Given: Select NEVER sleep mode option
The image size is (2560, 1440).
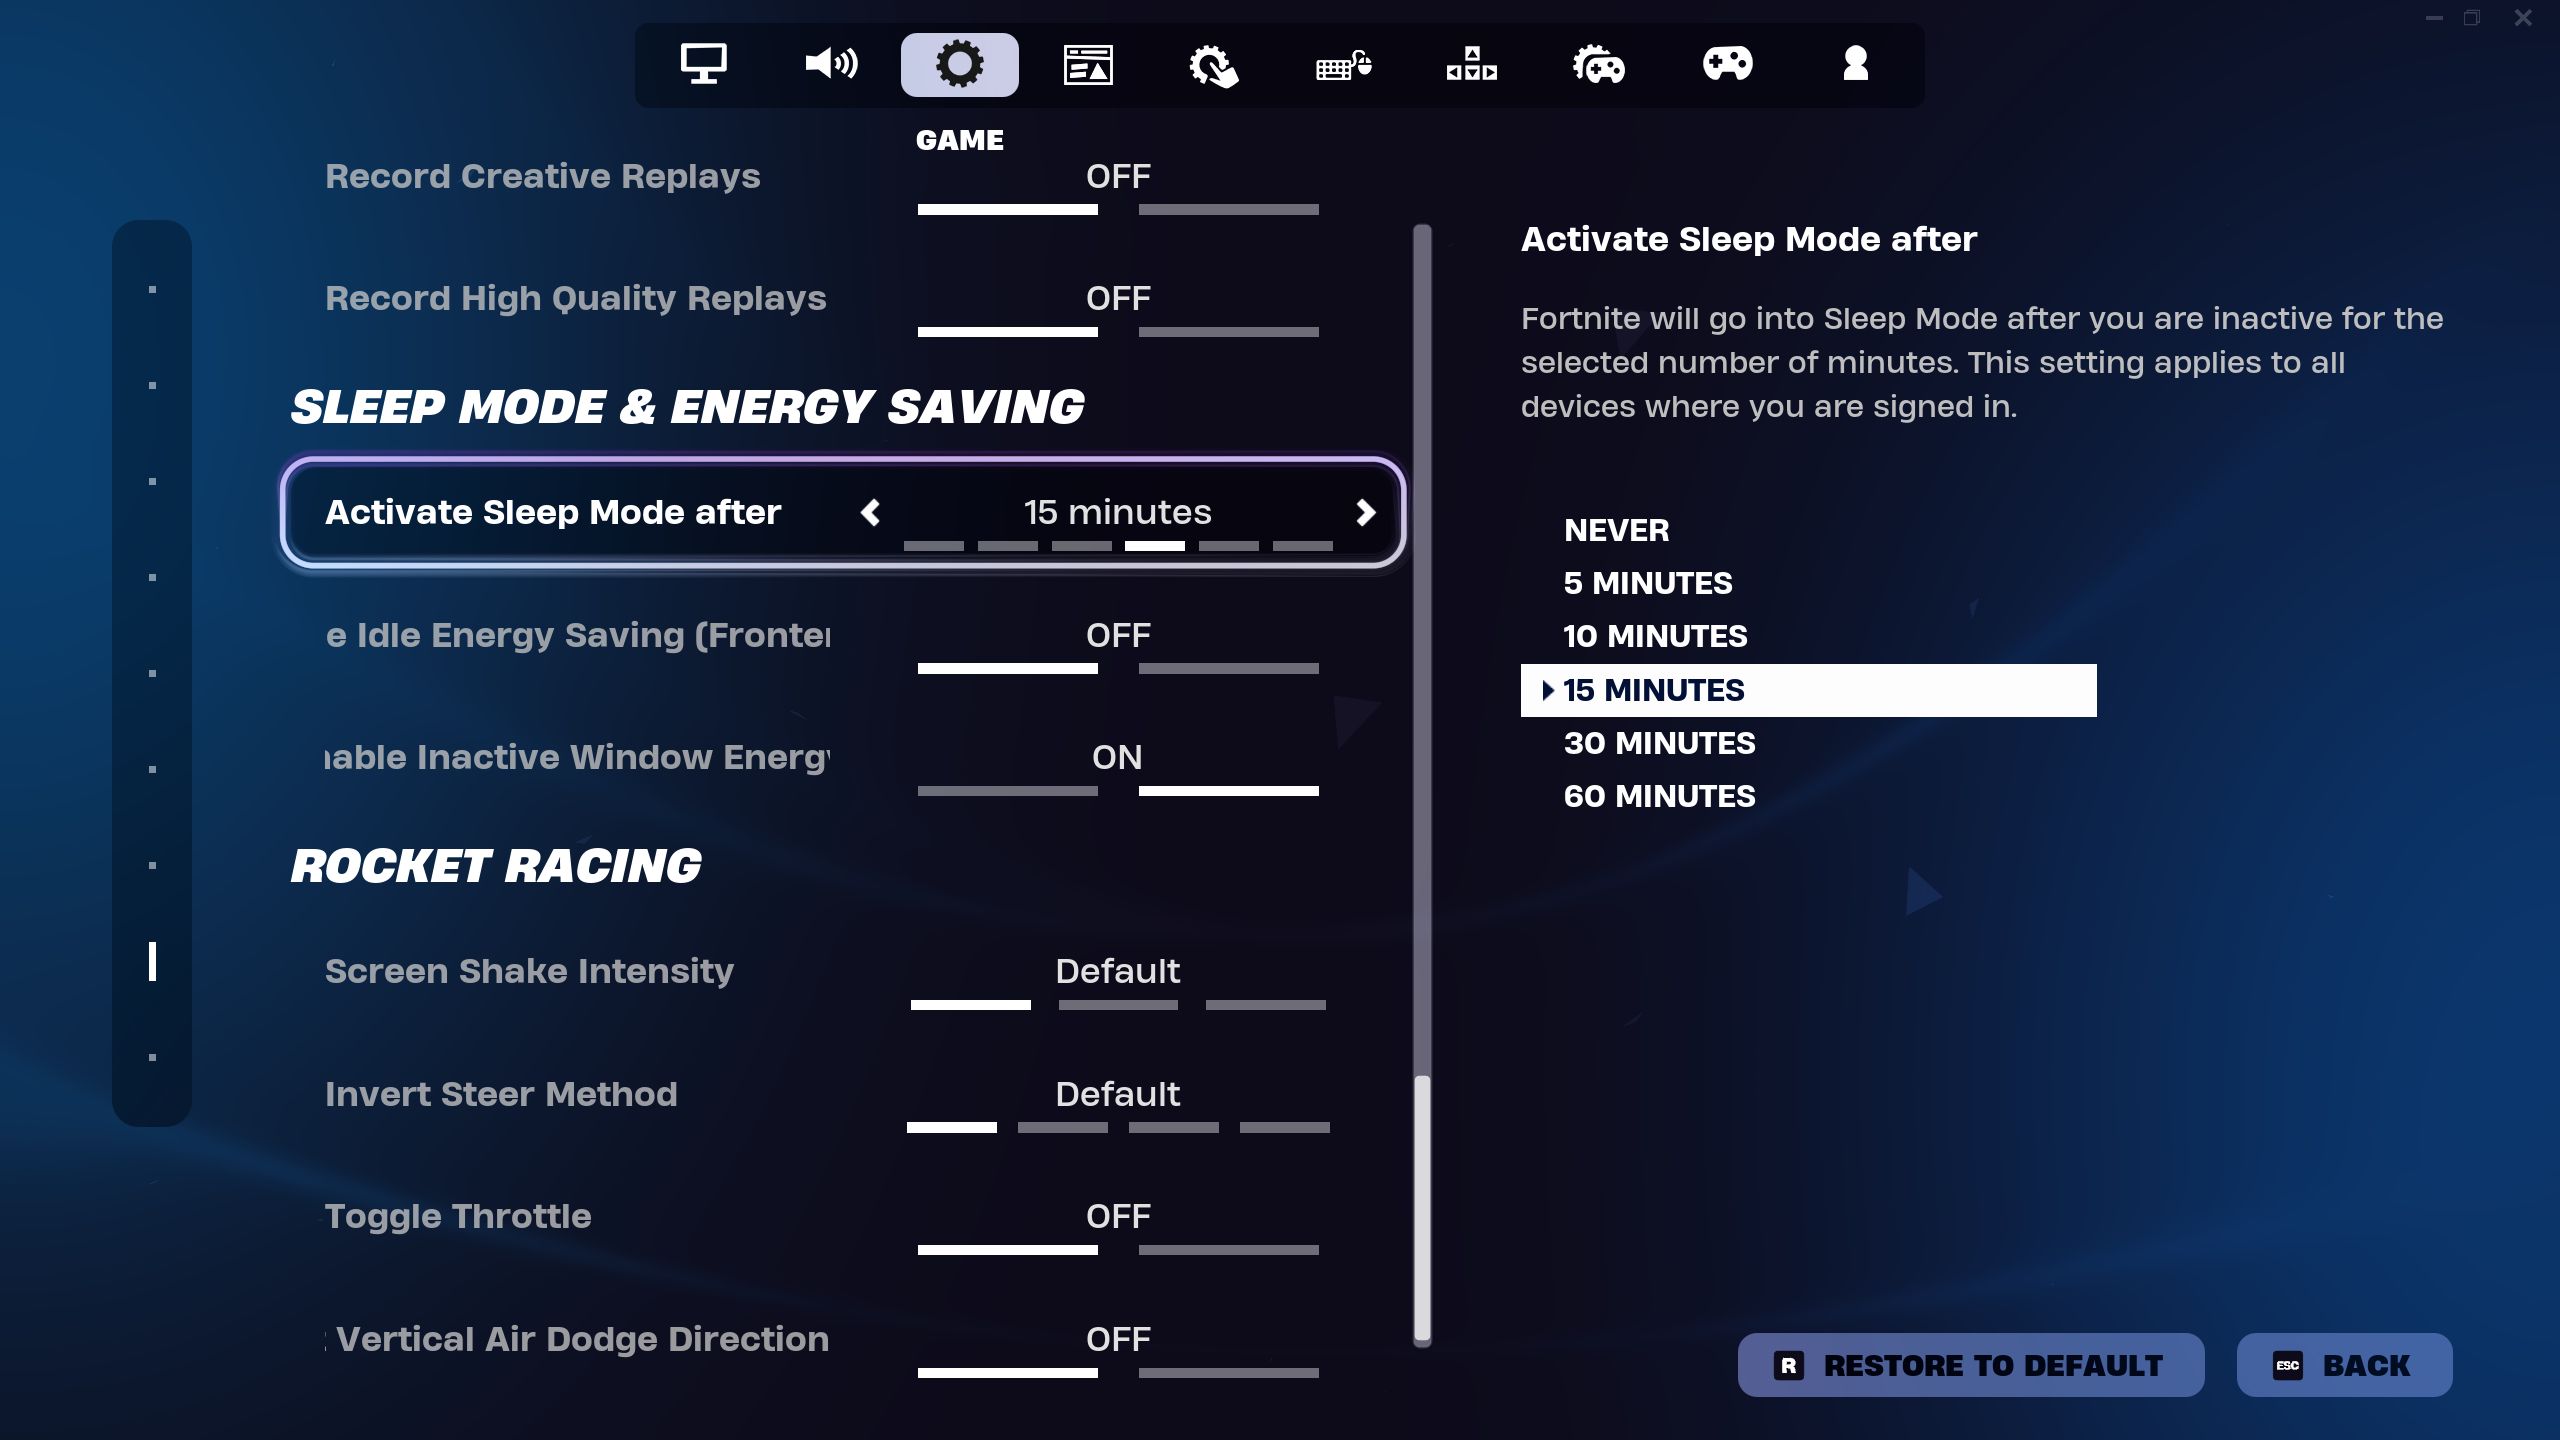Looking at the screenshot, I should click(1614, 529).
